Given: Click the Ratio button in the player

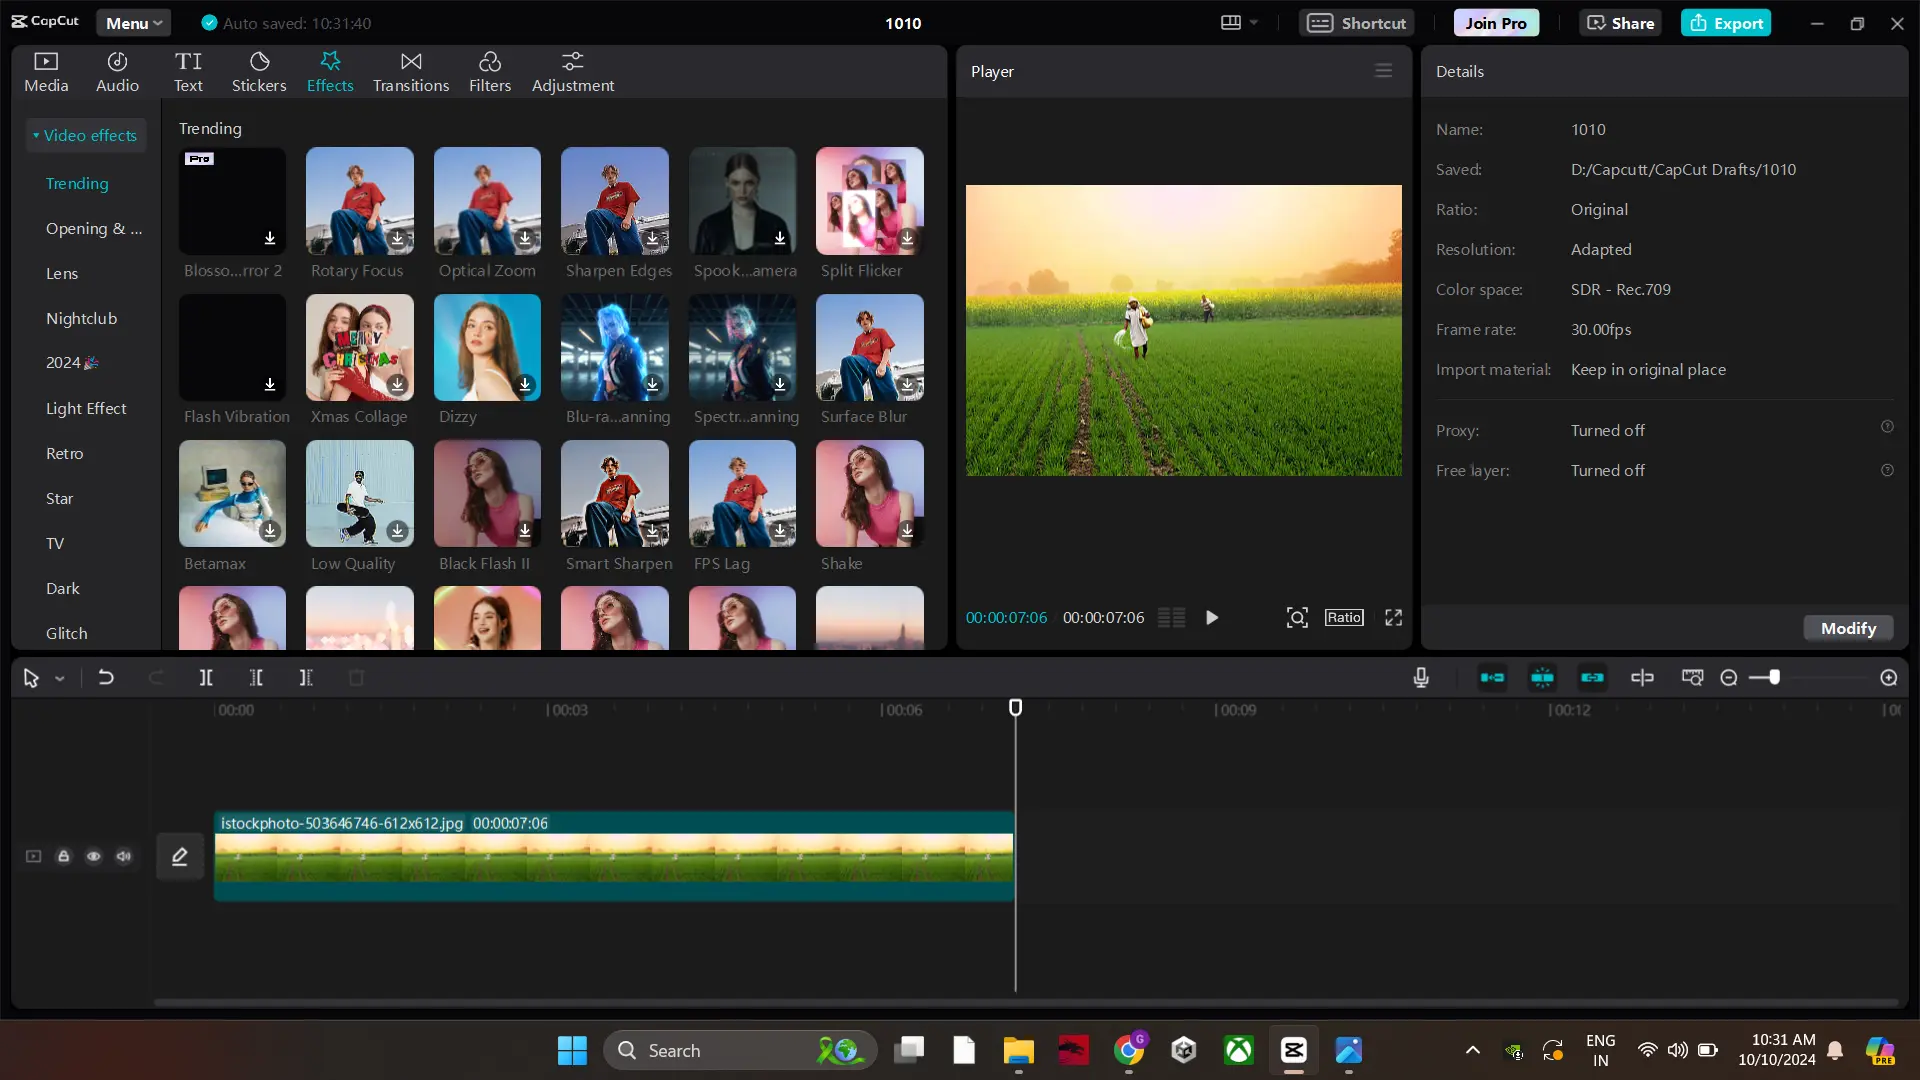Looking at the screenshot, I should pos(1344,618).
